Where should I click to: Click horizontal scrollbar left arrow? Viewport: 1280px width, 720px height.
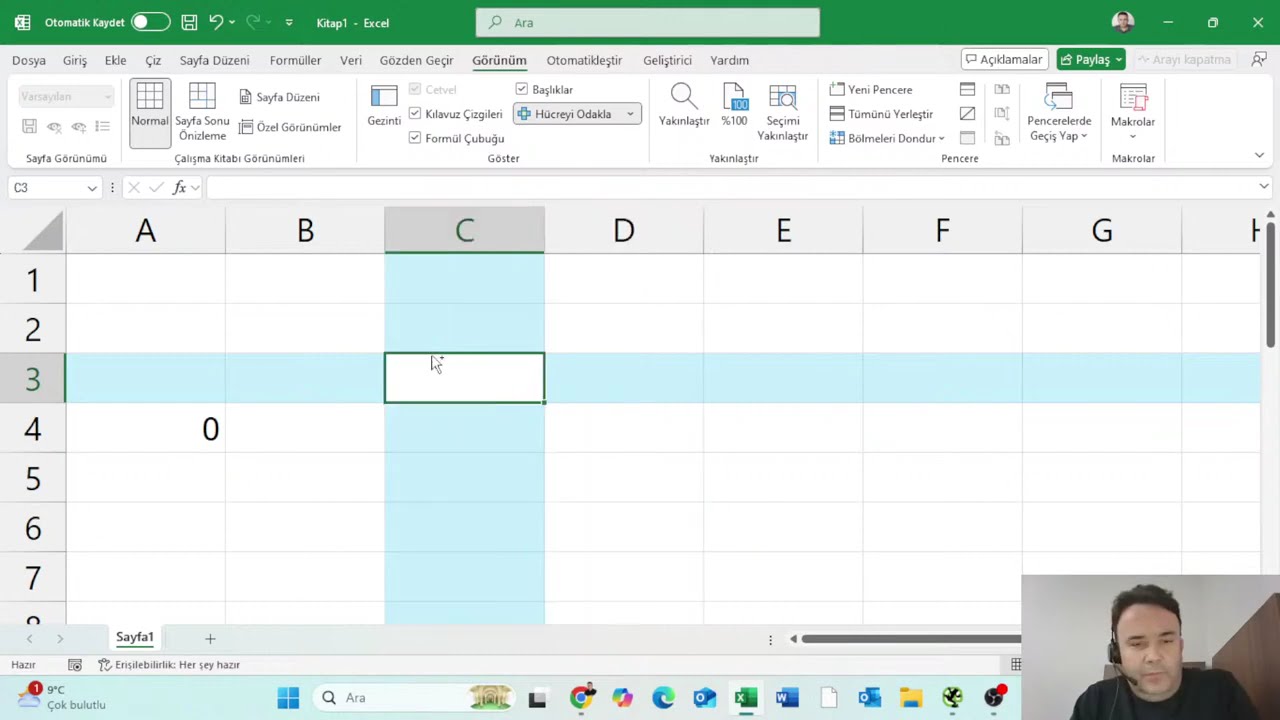[793, 639]
